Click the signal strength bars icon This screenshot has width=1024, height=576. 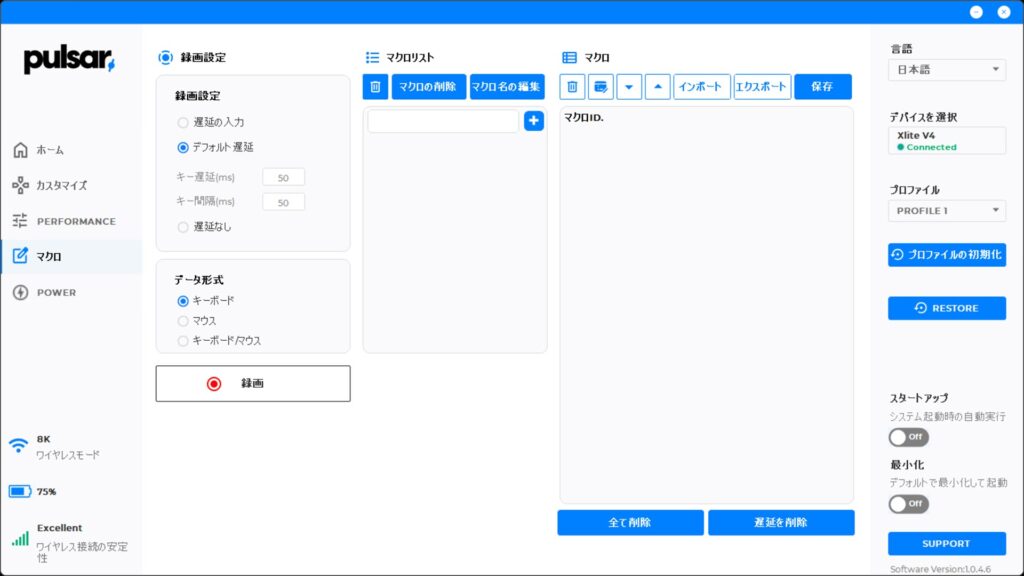pyautogui.click(x=20, y=538)
